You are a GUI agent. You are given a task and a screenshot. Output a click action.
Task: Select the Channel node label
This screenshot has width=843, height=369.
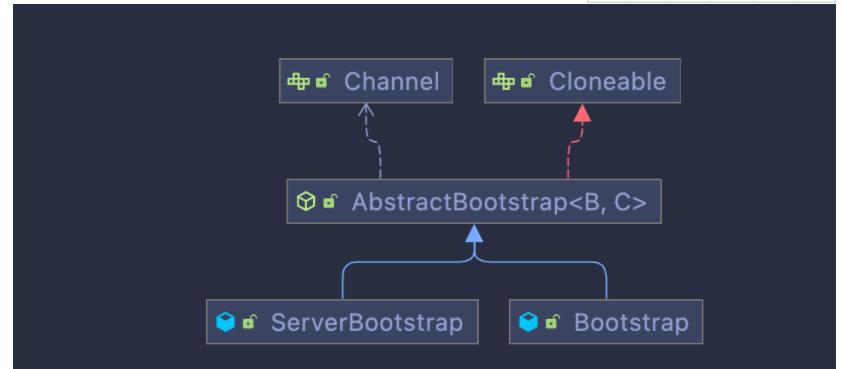click(x=391, y=82)
